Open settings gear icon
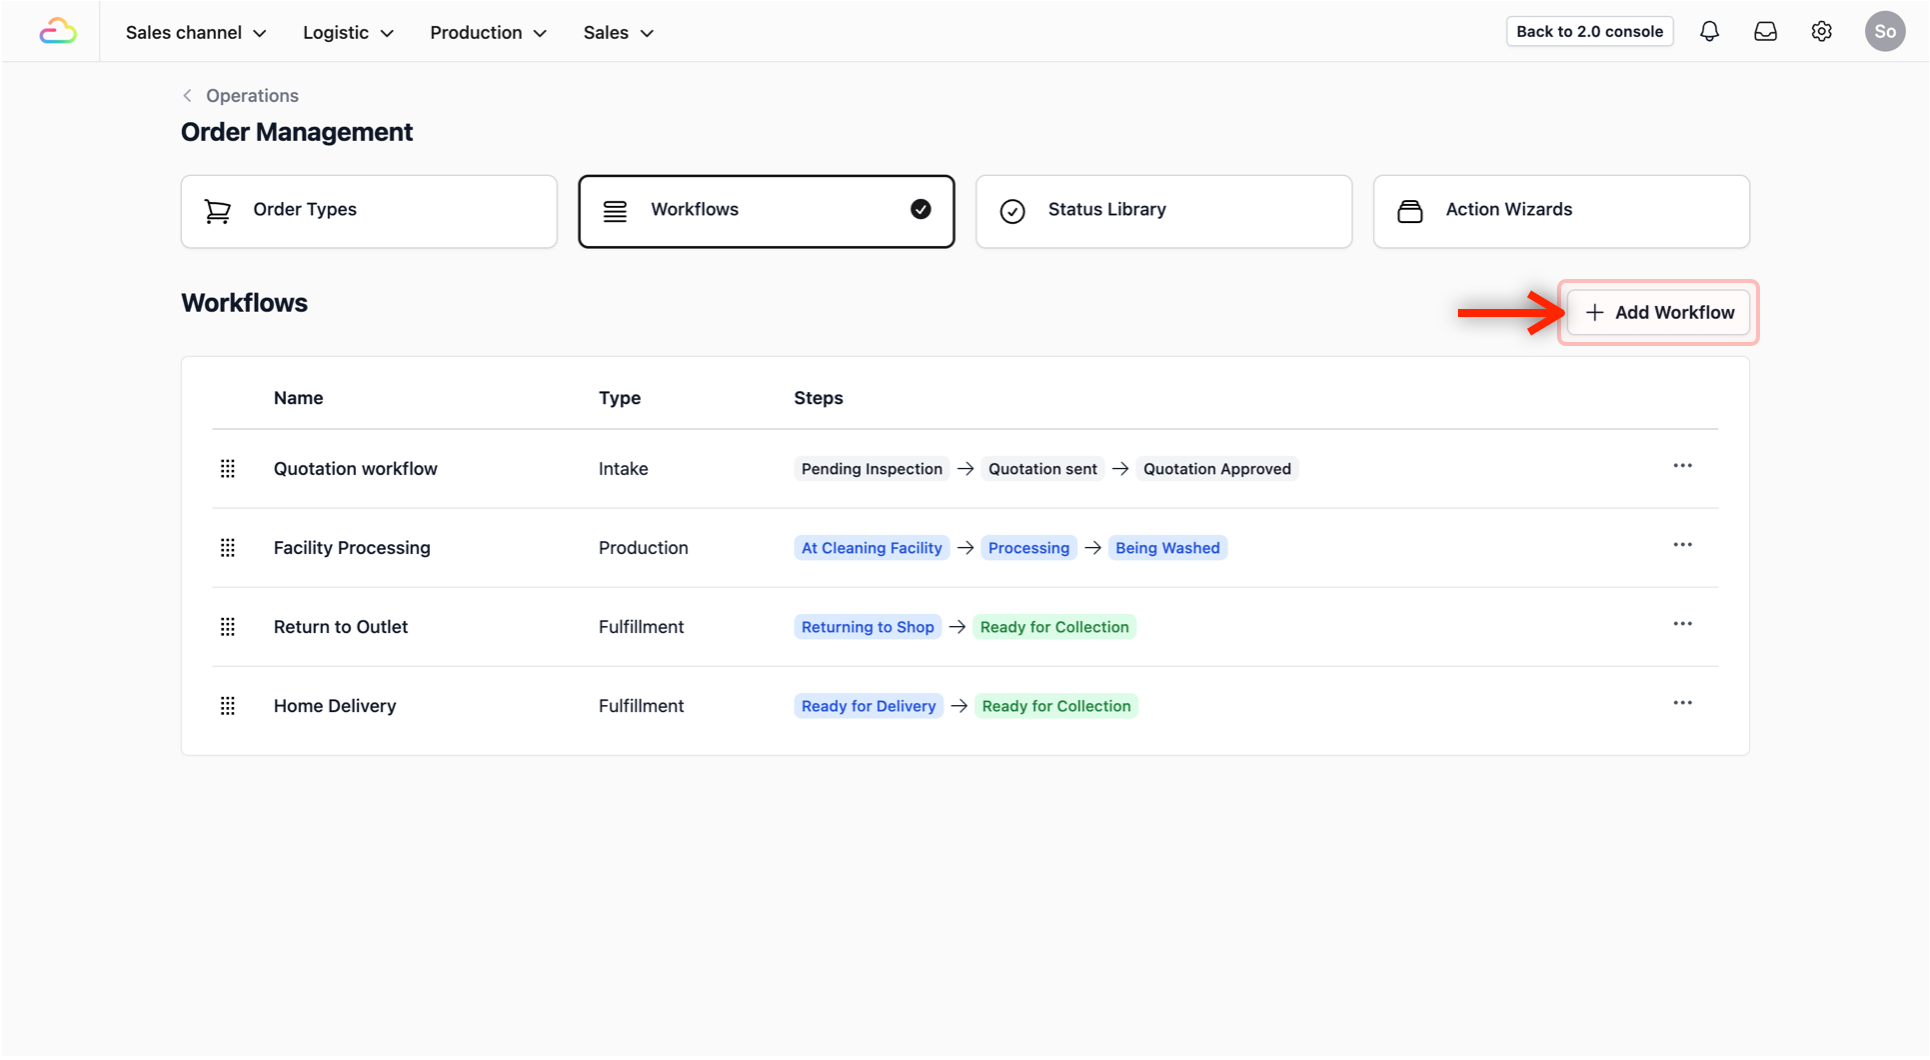 (x=1821, y=32)
